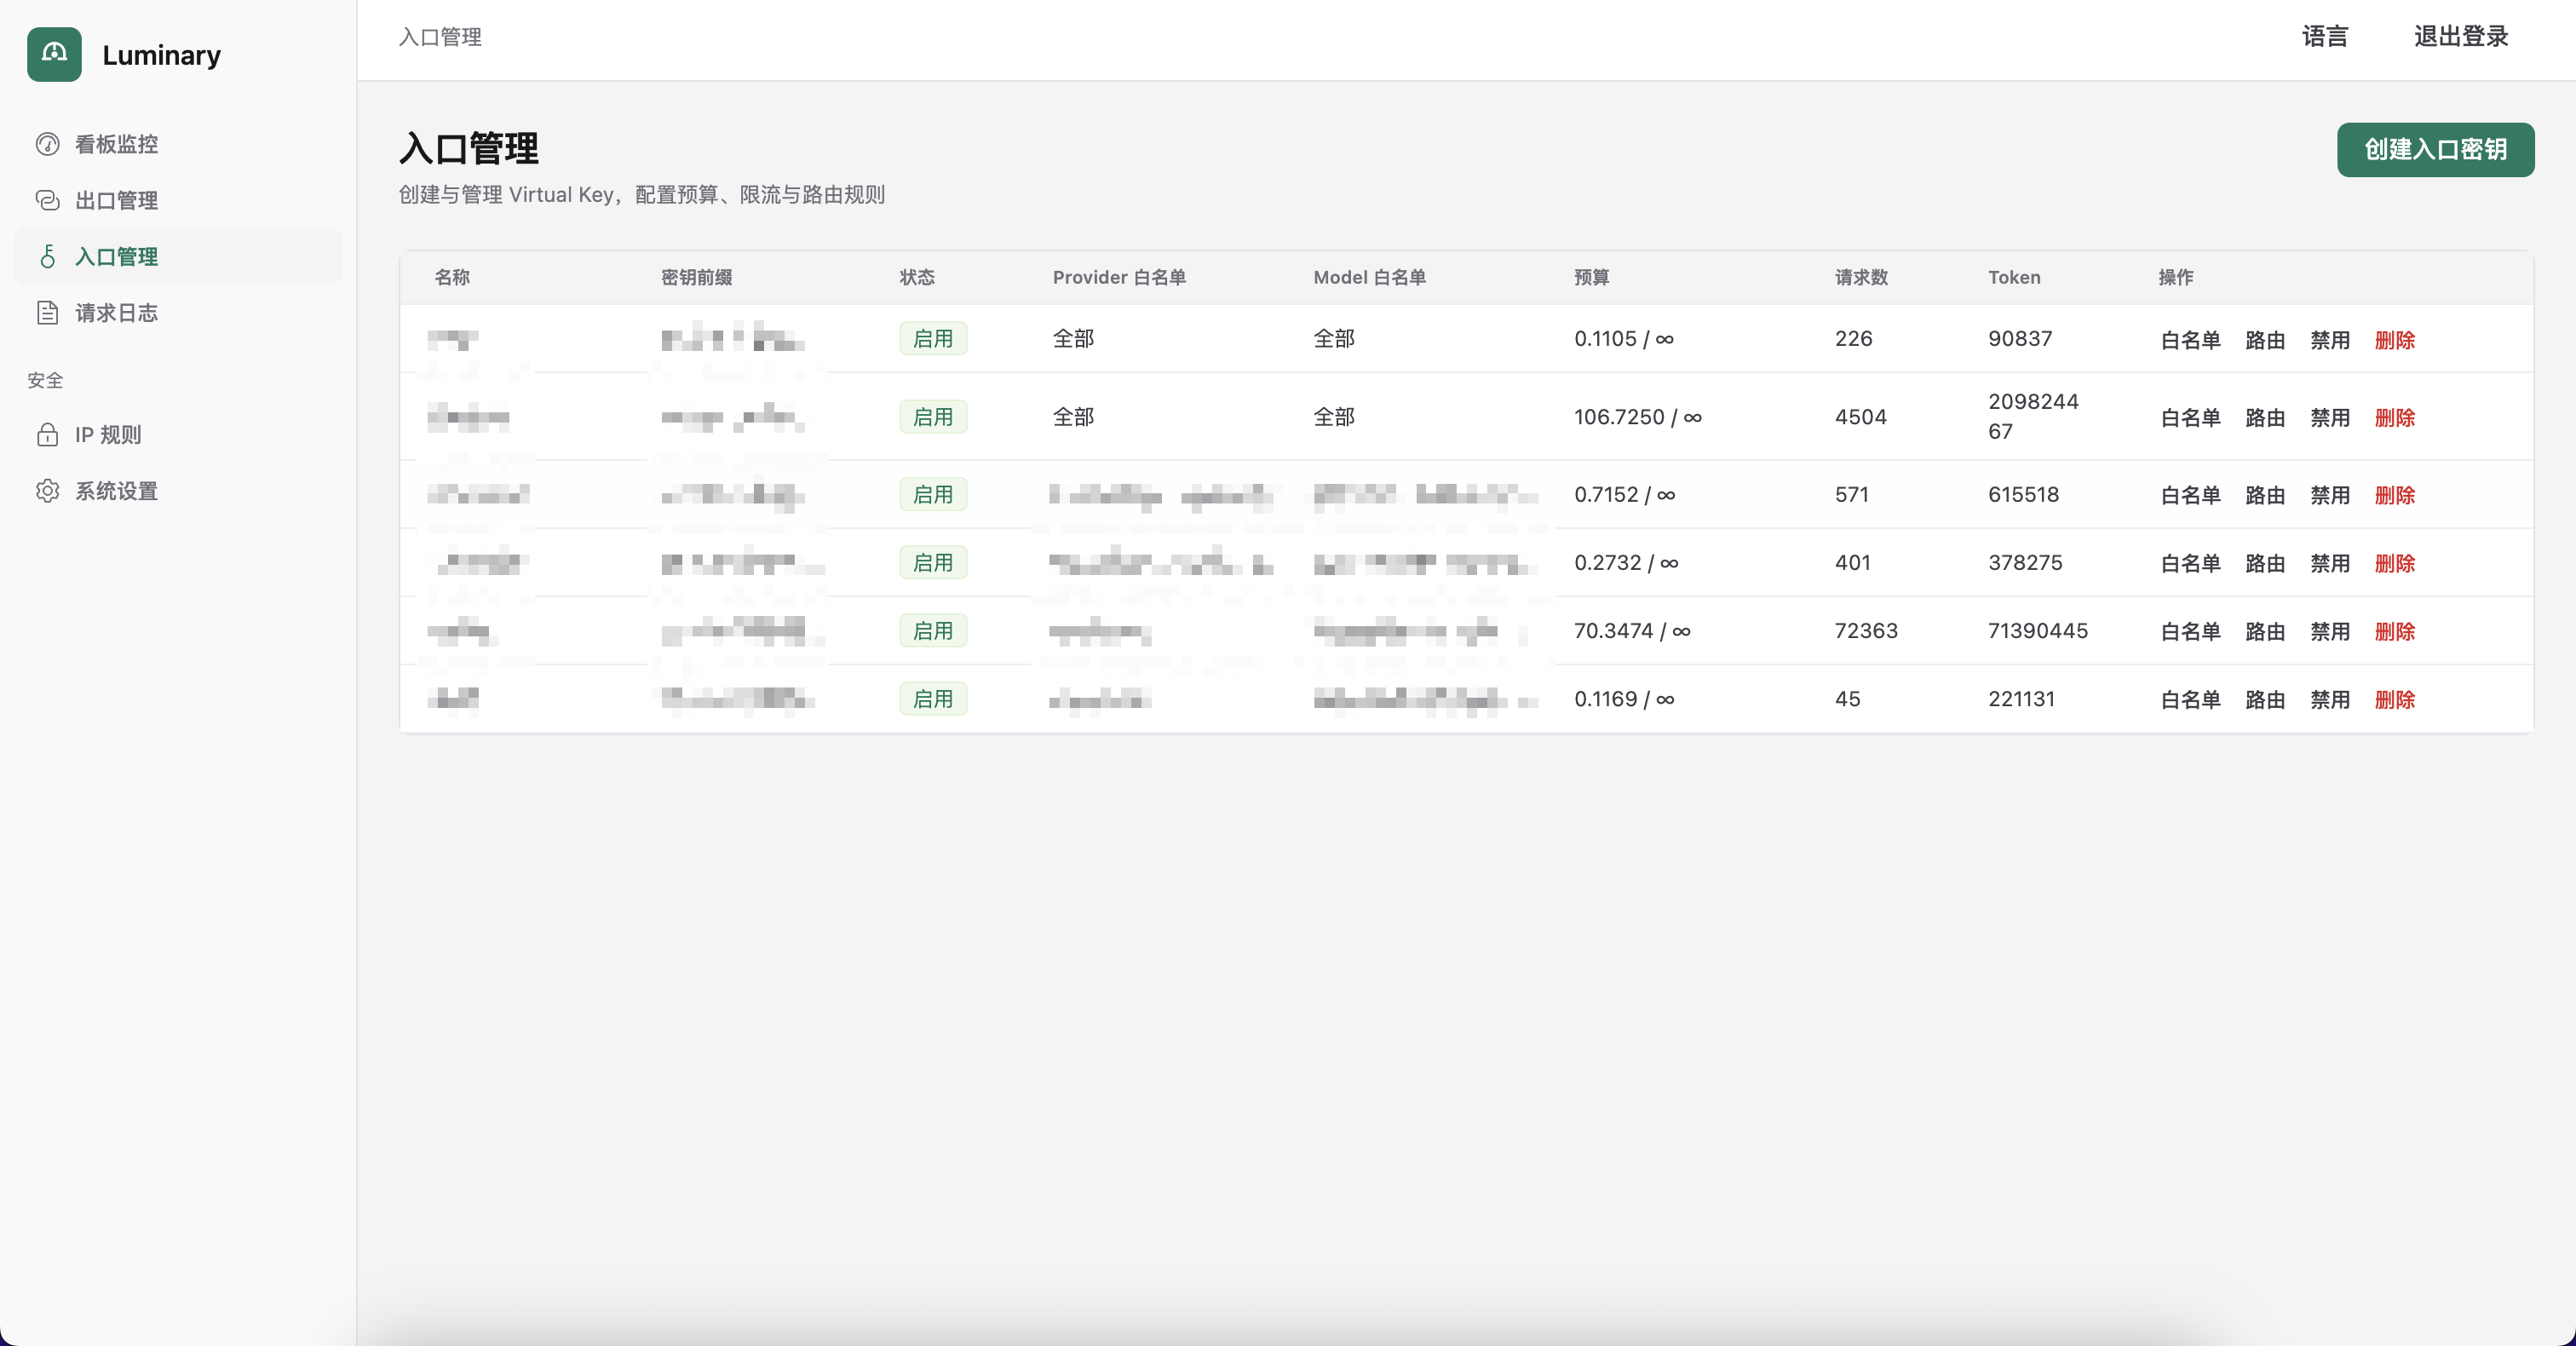Open 白名单 for the 401-request key

(x=2190, y=564)
